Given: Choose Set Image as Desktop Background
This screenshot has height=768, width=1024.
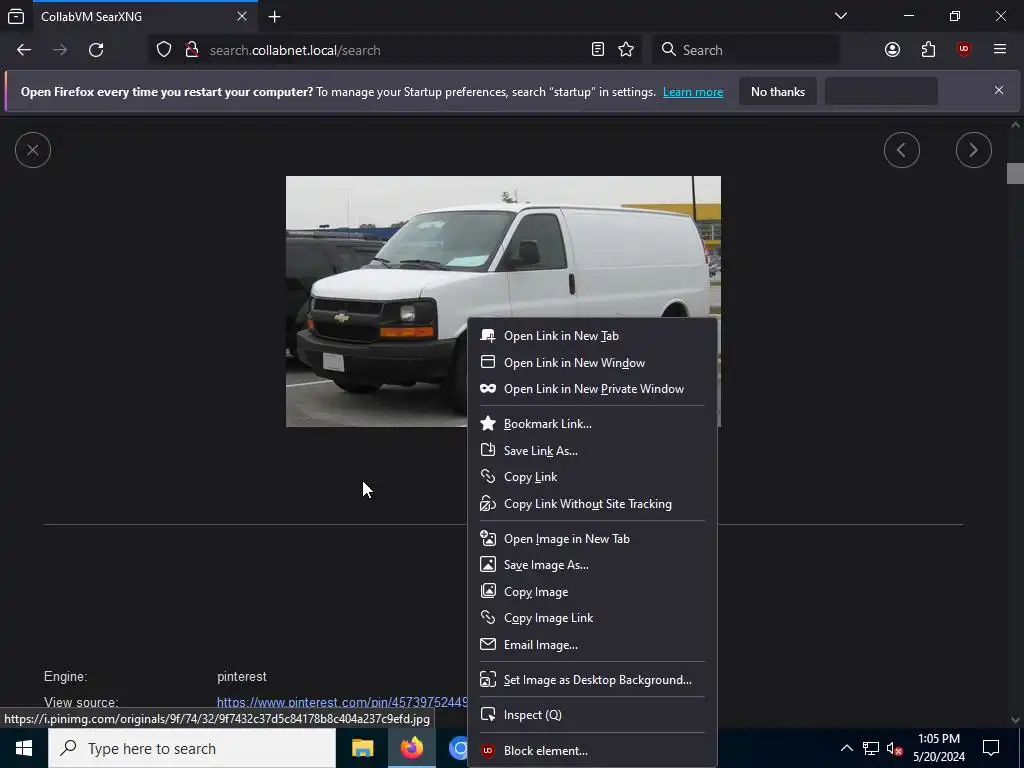Looking at the screenshot, I should pyautogui.click(x=592, y=680).
